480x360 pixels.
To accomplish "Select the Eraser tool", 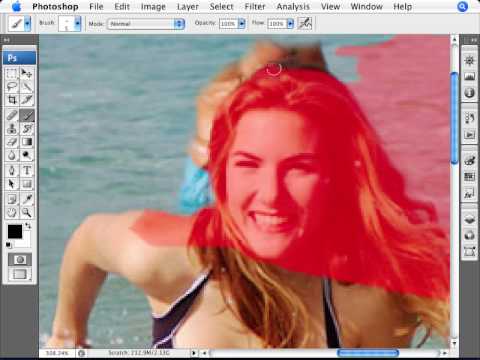I will pos(12,142).
